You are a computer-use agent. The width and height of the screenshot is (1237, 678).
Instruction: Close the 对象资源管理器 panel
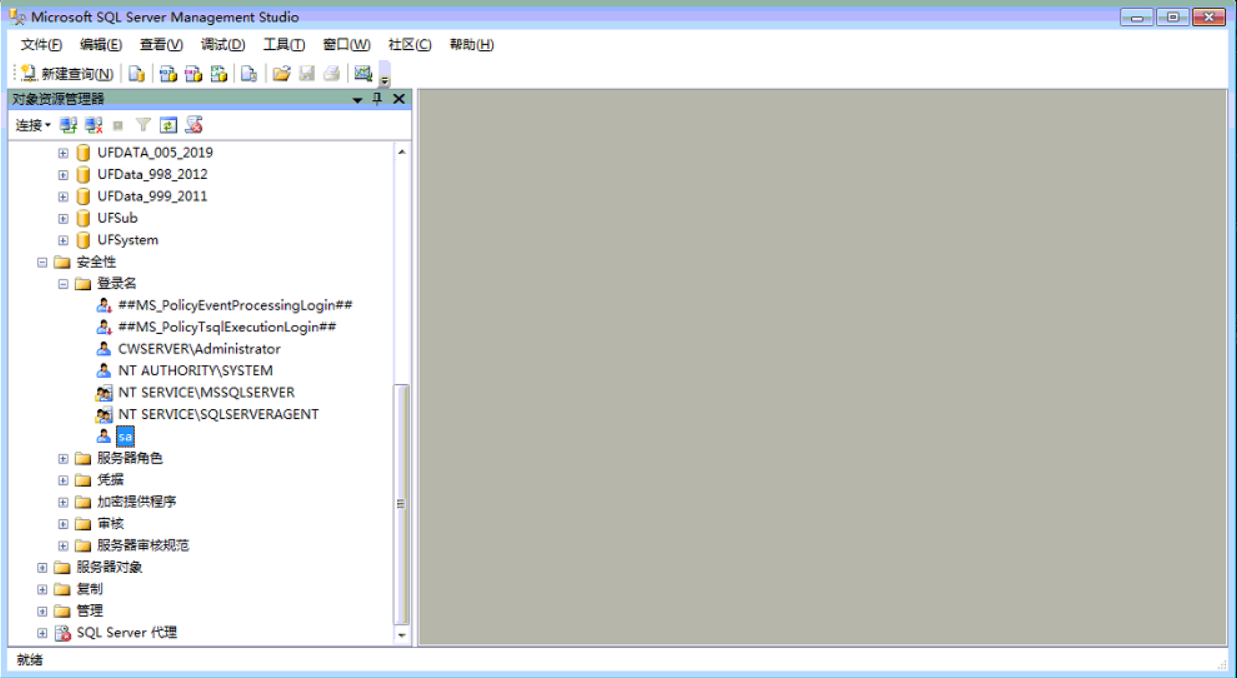(399, 98)
